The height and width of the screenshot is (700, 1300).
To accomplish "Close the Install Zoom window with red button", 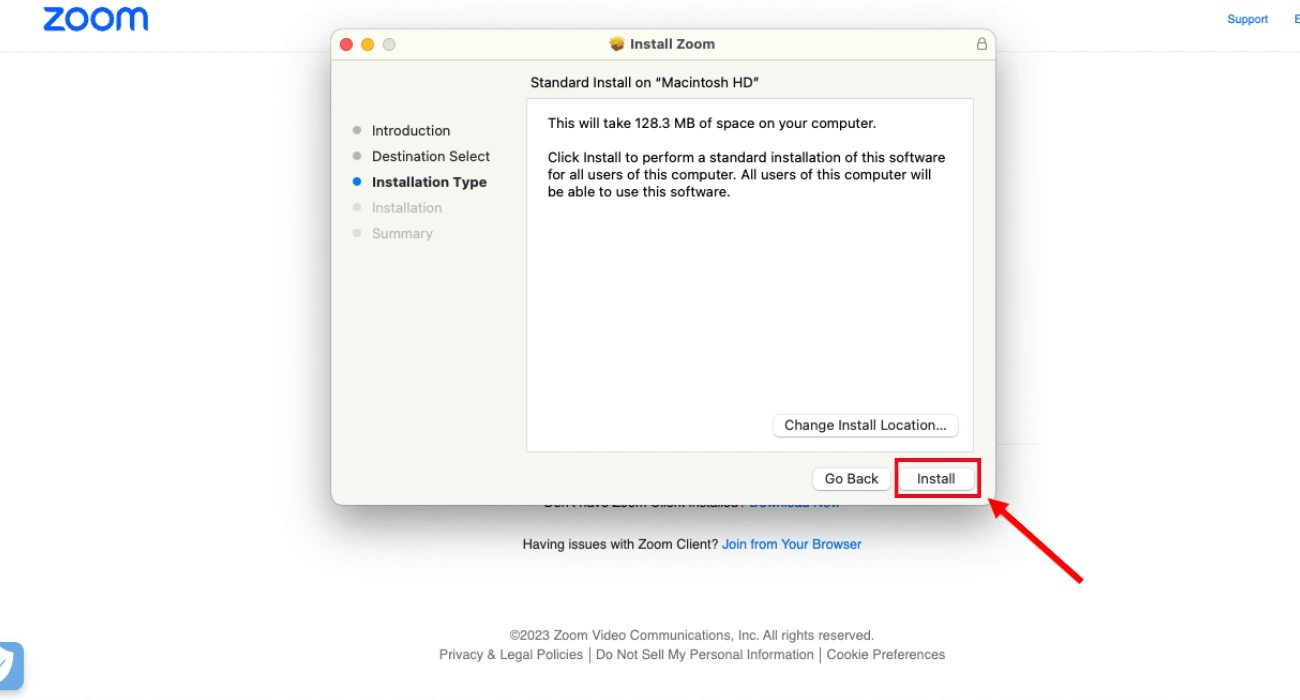I will click(347, 44).
